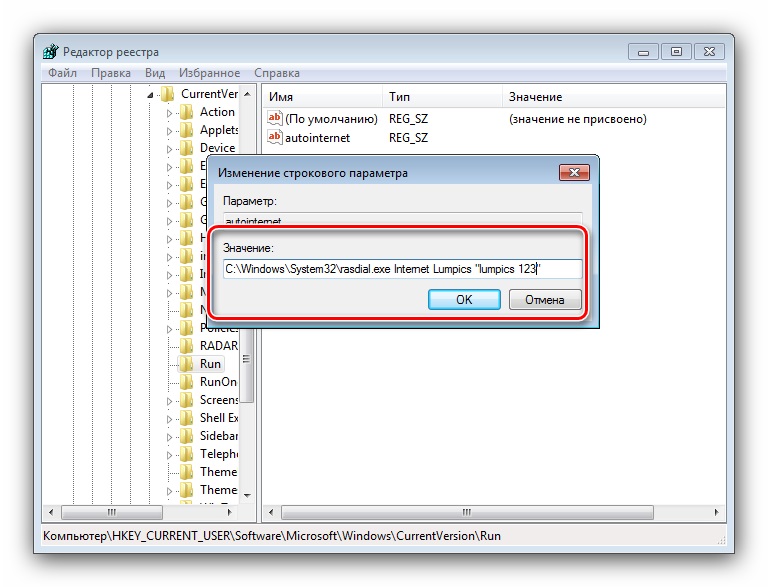
Task: Click the Run folder icon
Action: (x=186, y=364)
